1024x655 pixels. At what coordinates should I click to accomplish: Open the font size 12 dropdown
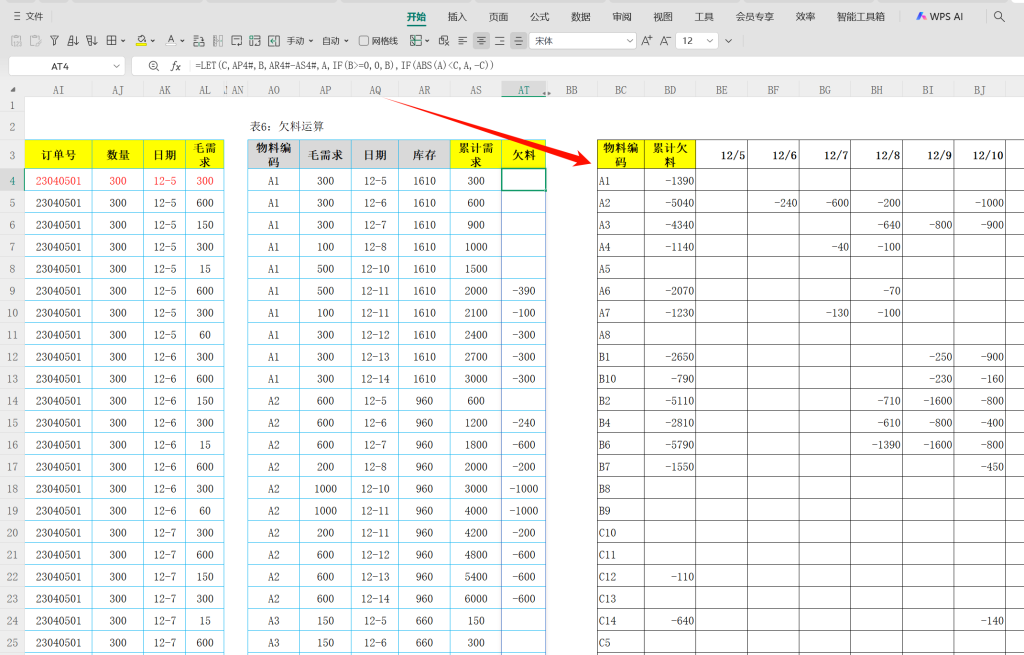(x=697, y=40)
